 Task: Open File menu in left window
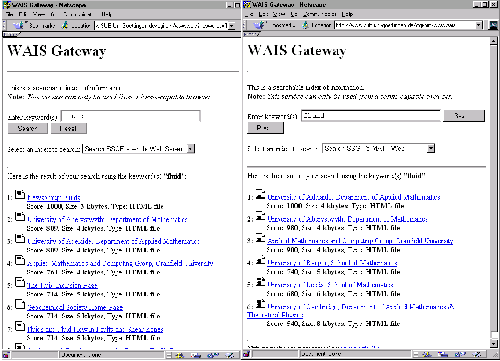click(9, 14)
